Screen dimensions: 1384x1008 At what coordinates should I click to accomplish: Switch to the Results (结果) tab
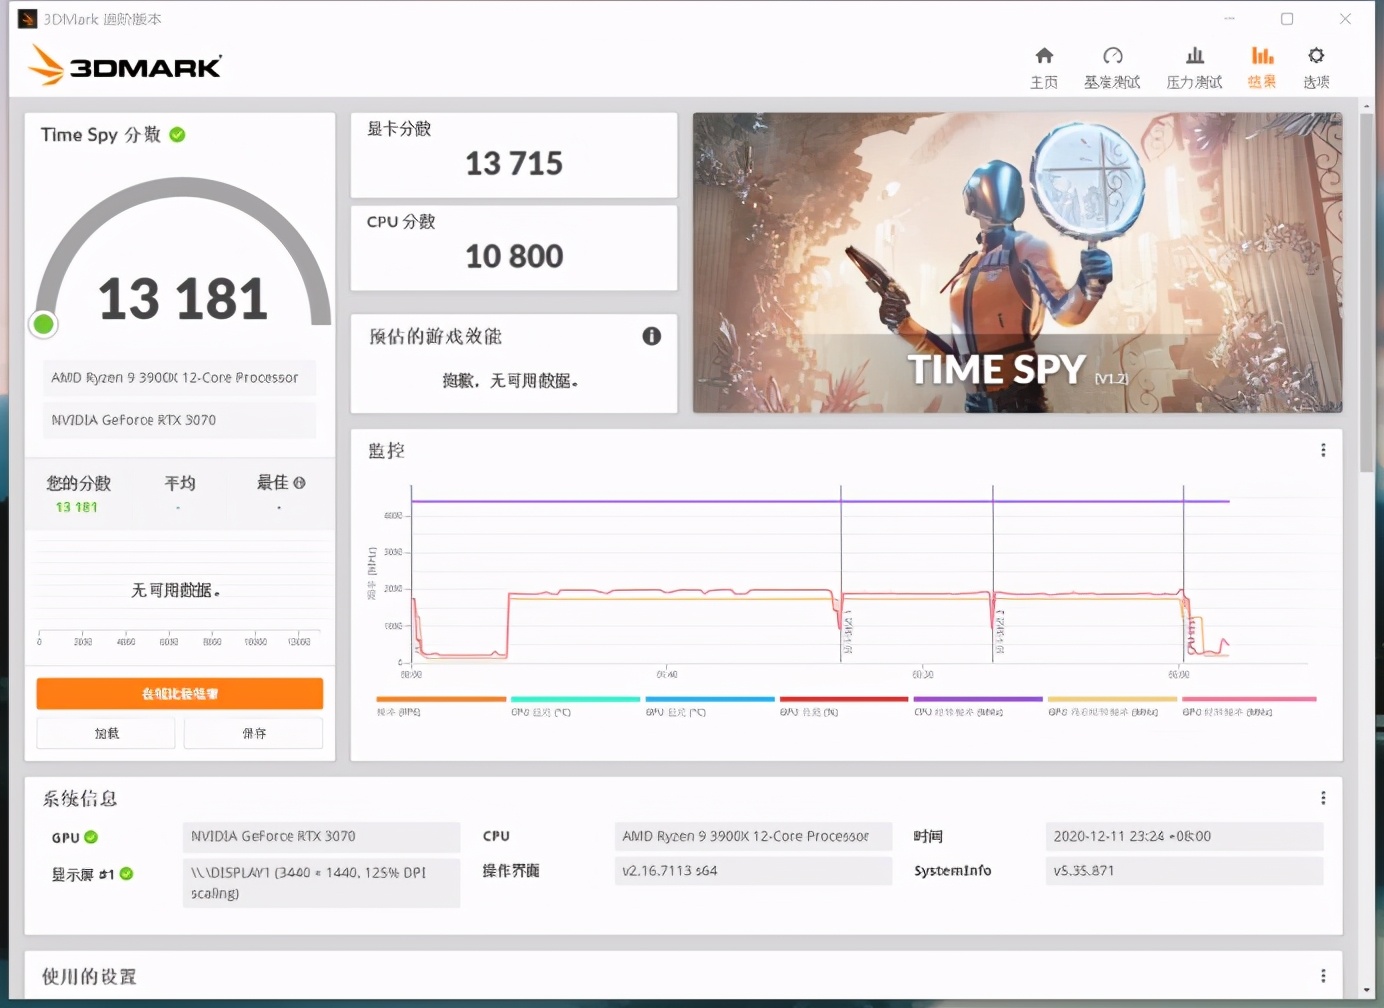tap(1262, 66)
